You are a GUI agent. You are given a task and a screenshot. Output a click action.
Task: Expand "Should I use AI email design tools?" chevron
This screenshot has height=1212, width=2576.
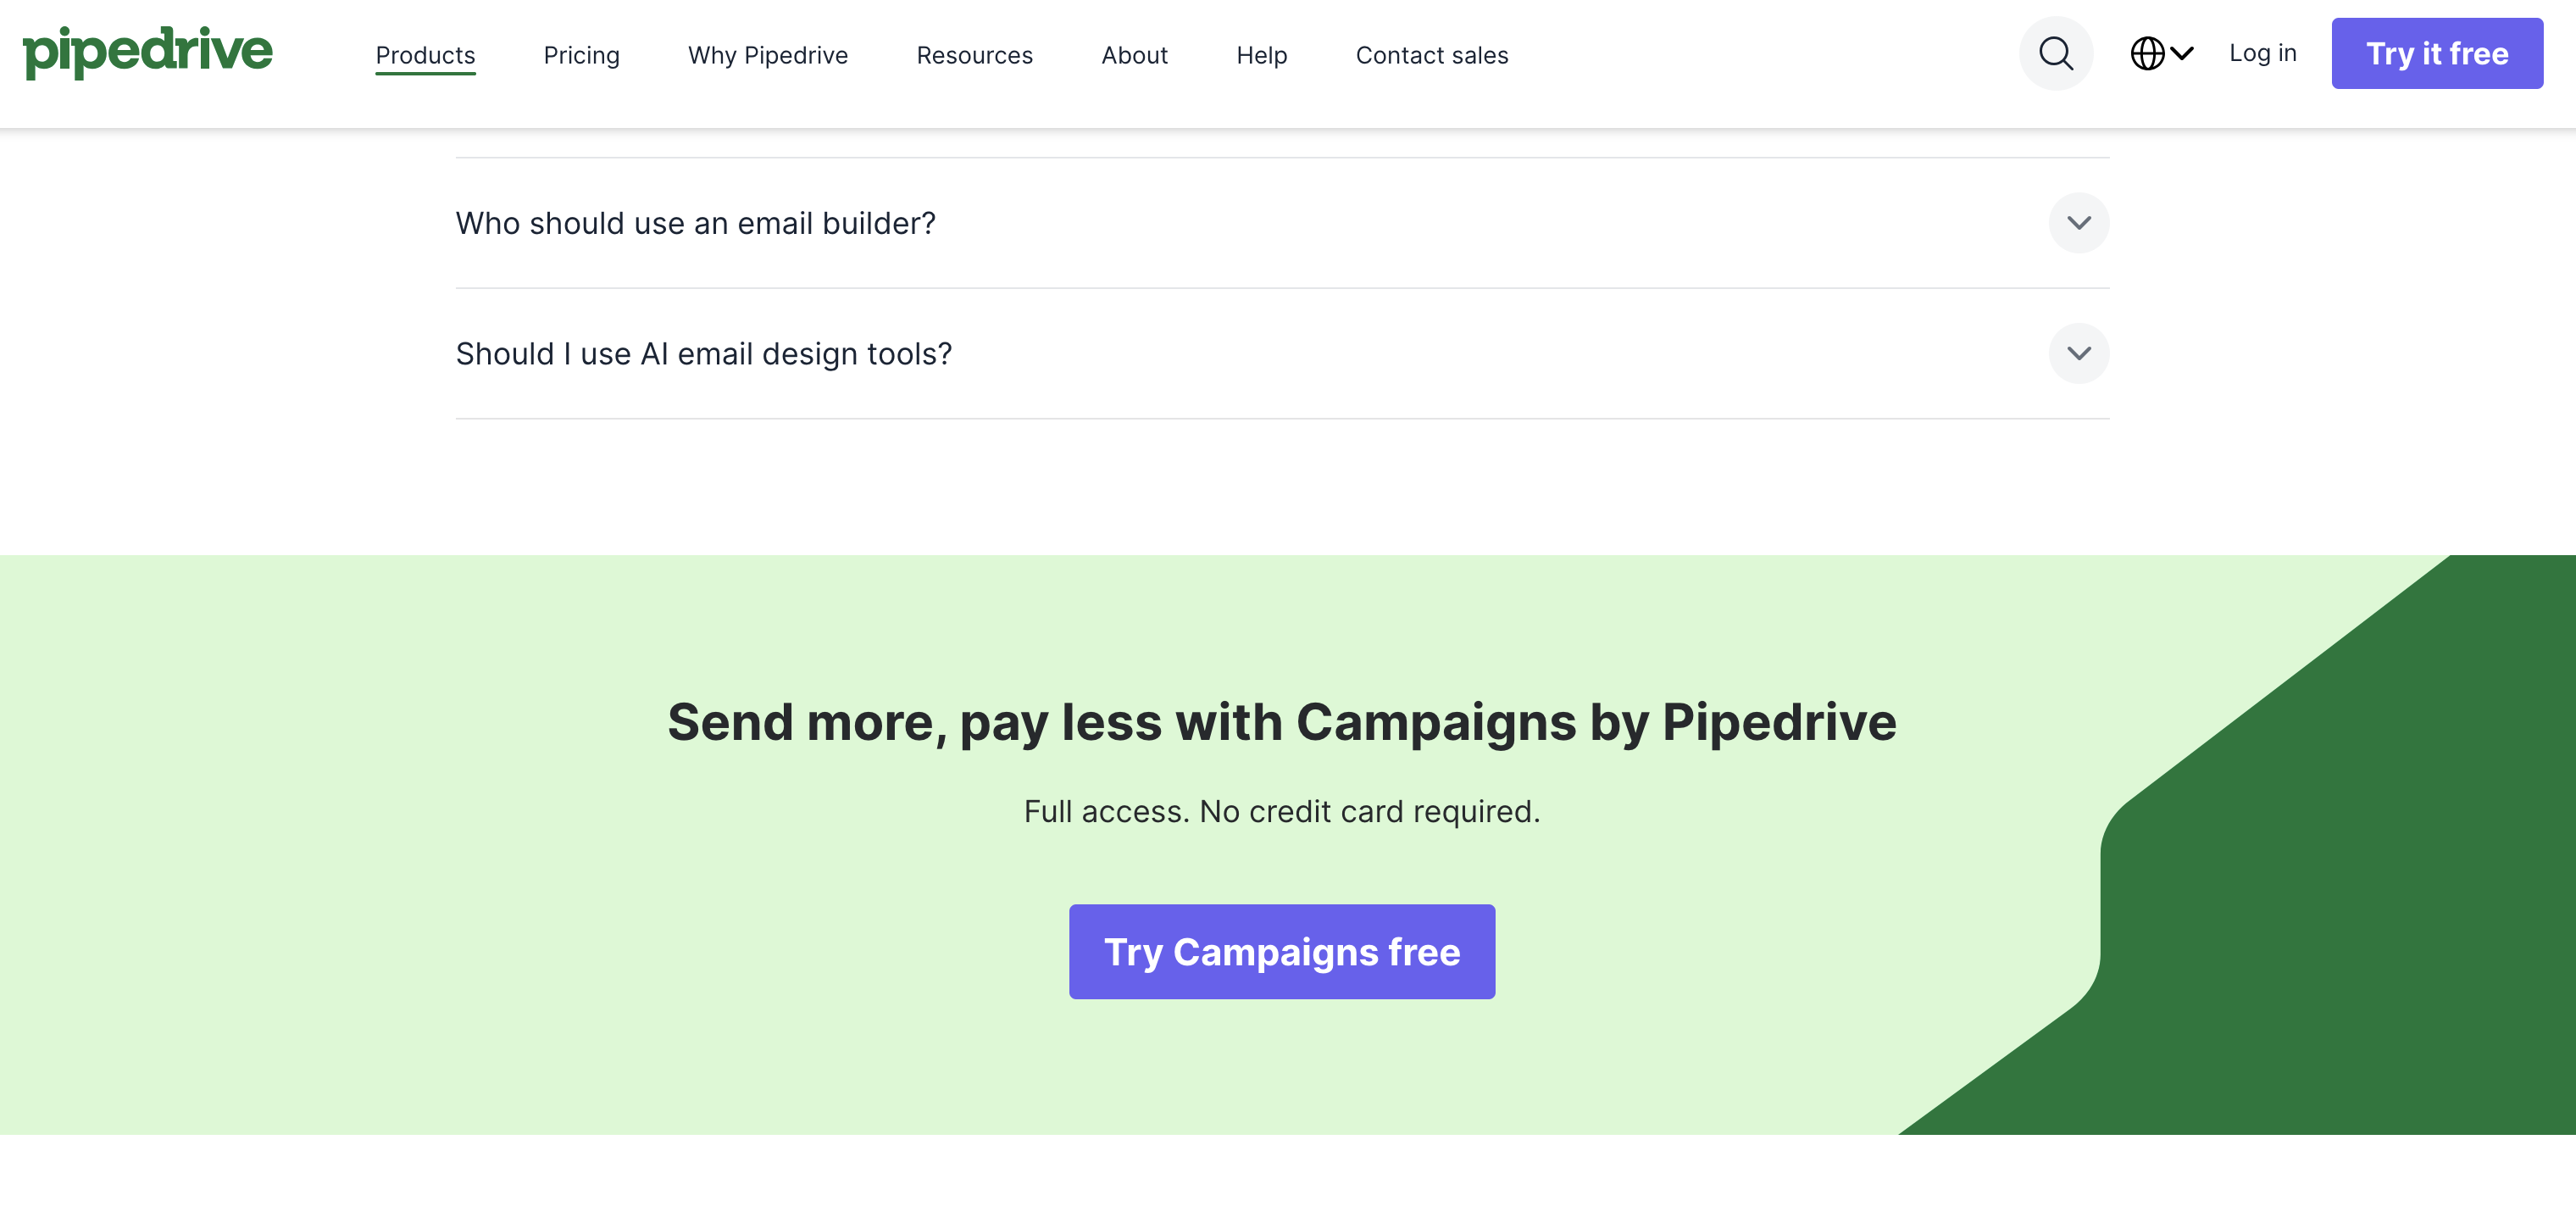[2078, 353]
